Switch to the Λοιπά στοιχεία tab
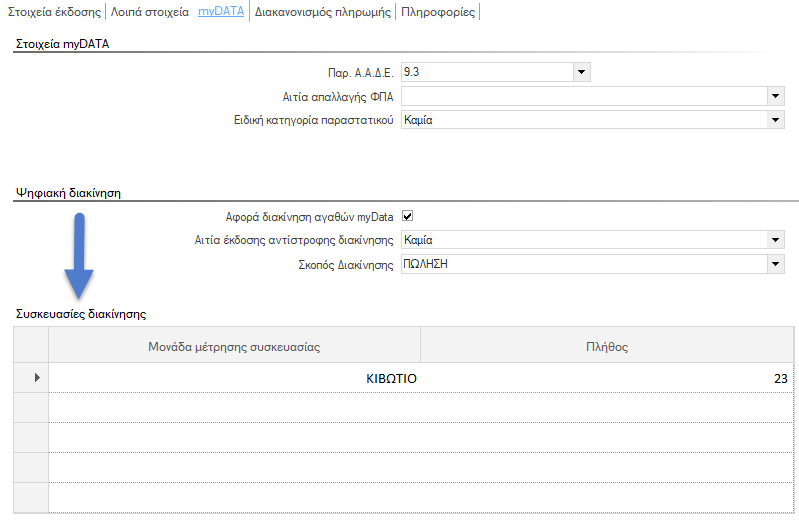The height and width of the screenshot is (530, 799). pyautogui.click(x=150, y=12)
